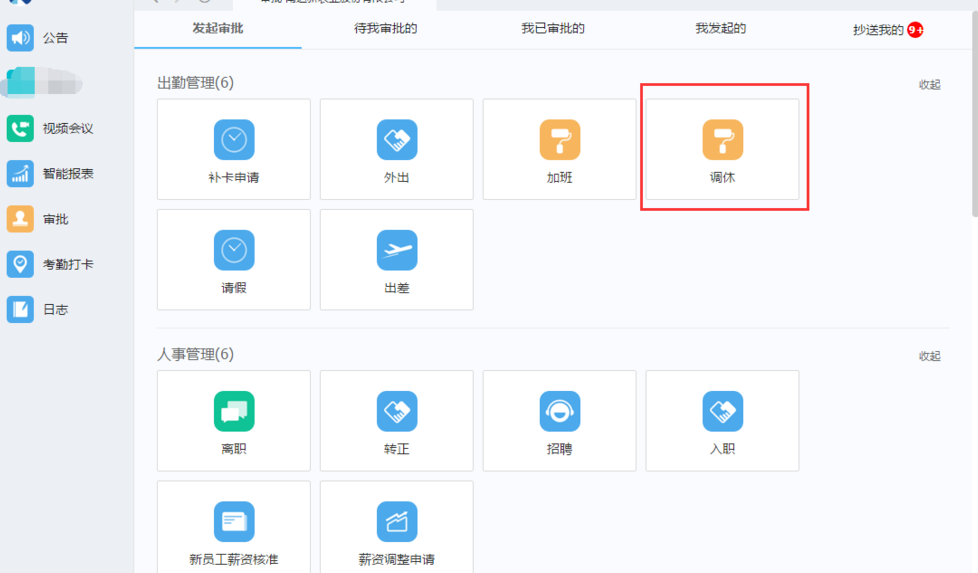Image resolution: width=978 pixels, height=573 pixels.
Task: Click the 9+ unread badge
Action: pyautogui.click(x=915, y=29)
